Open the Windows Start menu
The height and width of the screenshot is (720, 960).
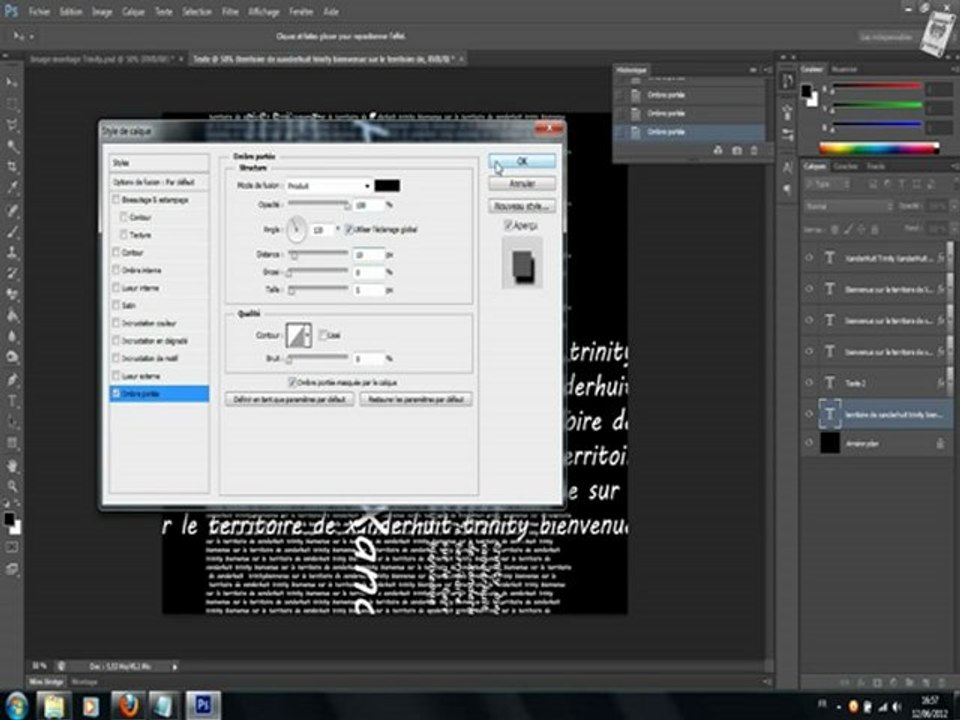[17, 705]
